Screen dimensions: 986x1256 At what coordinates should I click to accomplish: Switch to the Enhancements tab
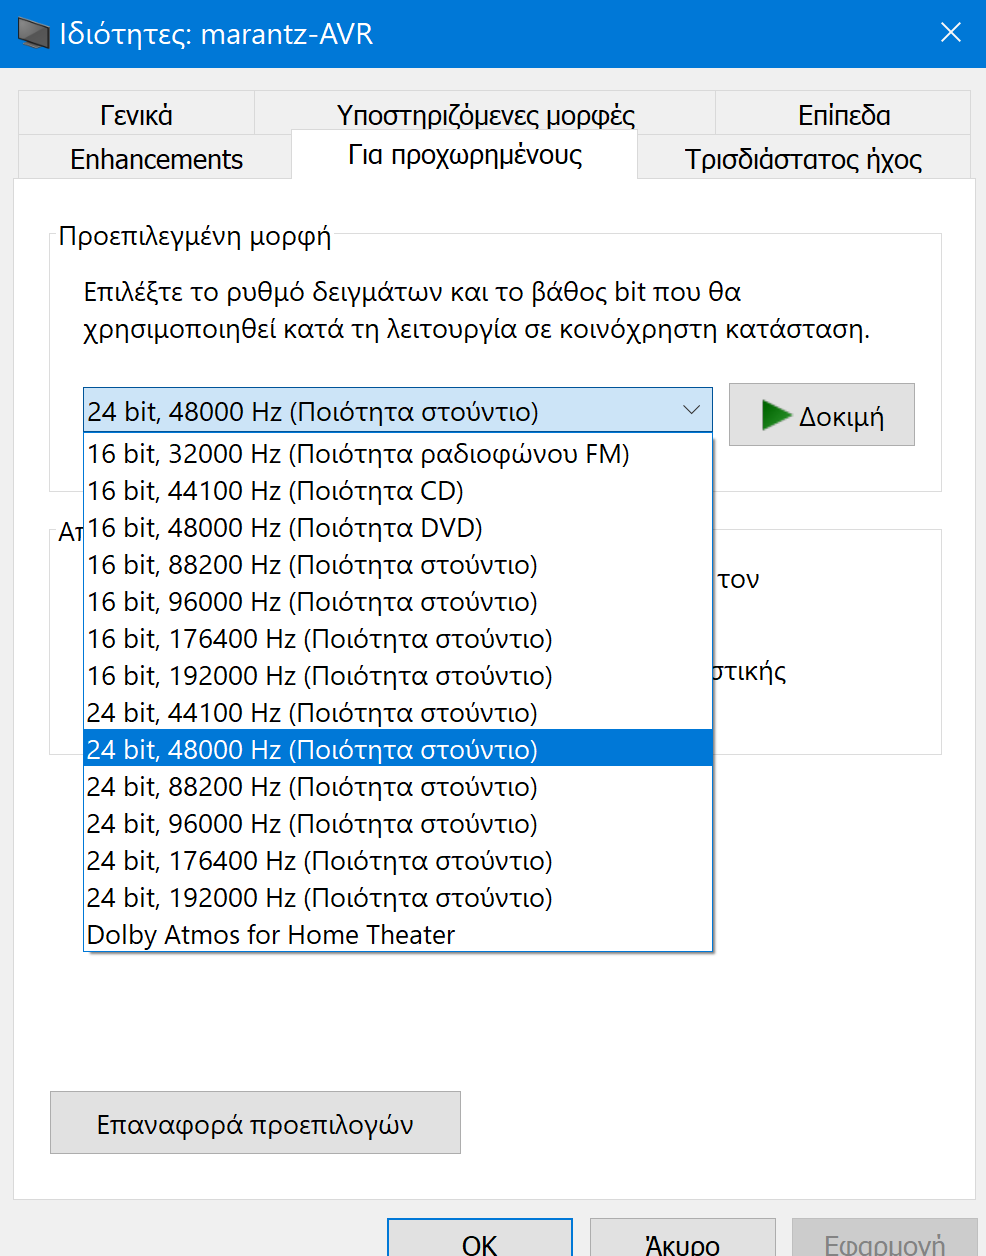(x=155, y=158)
